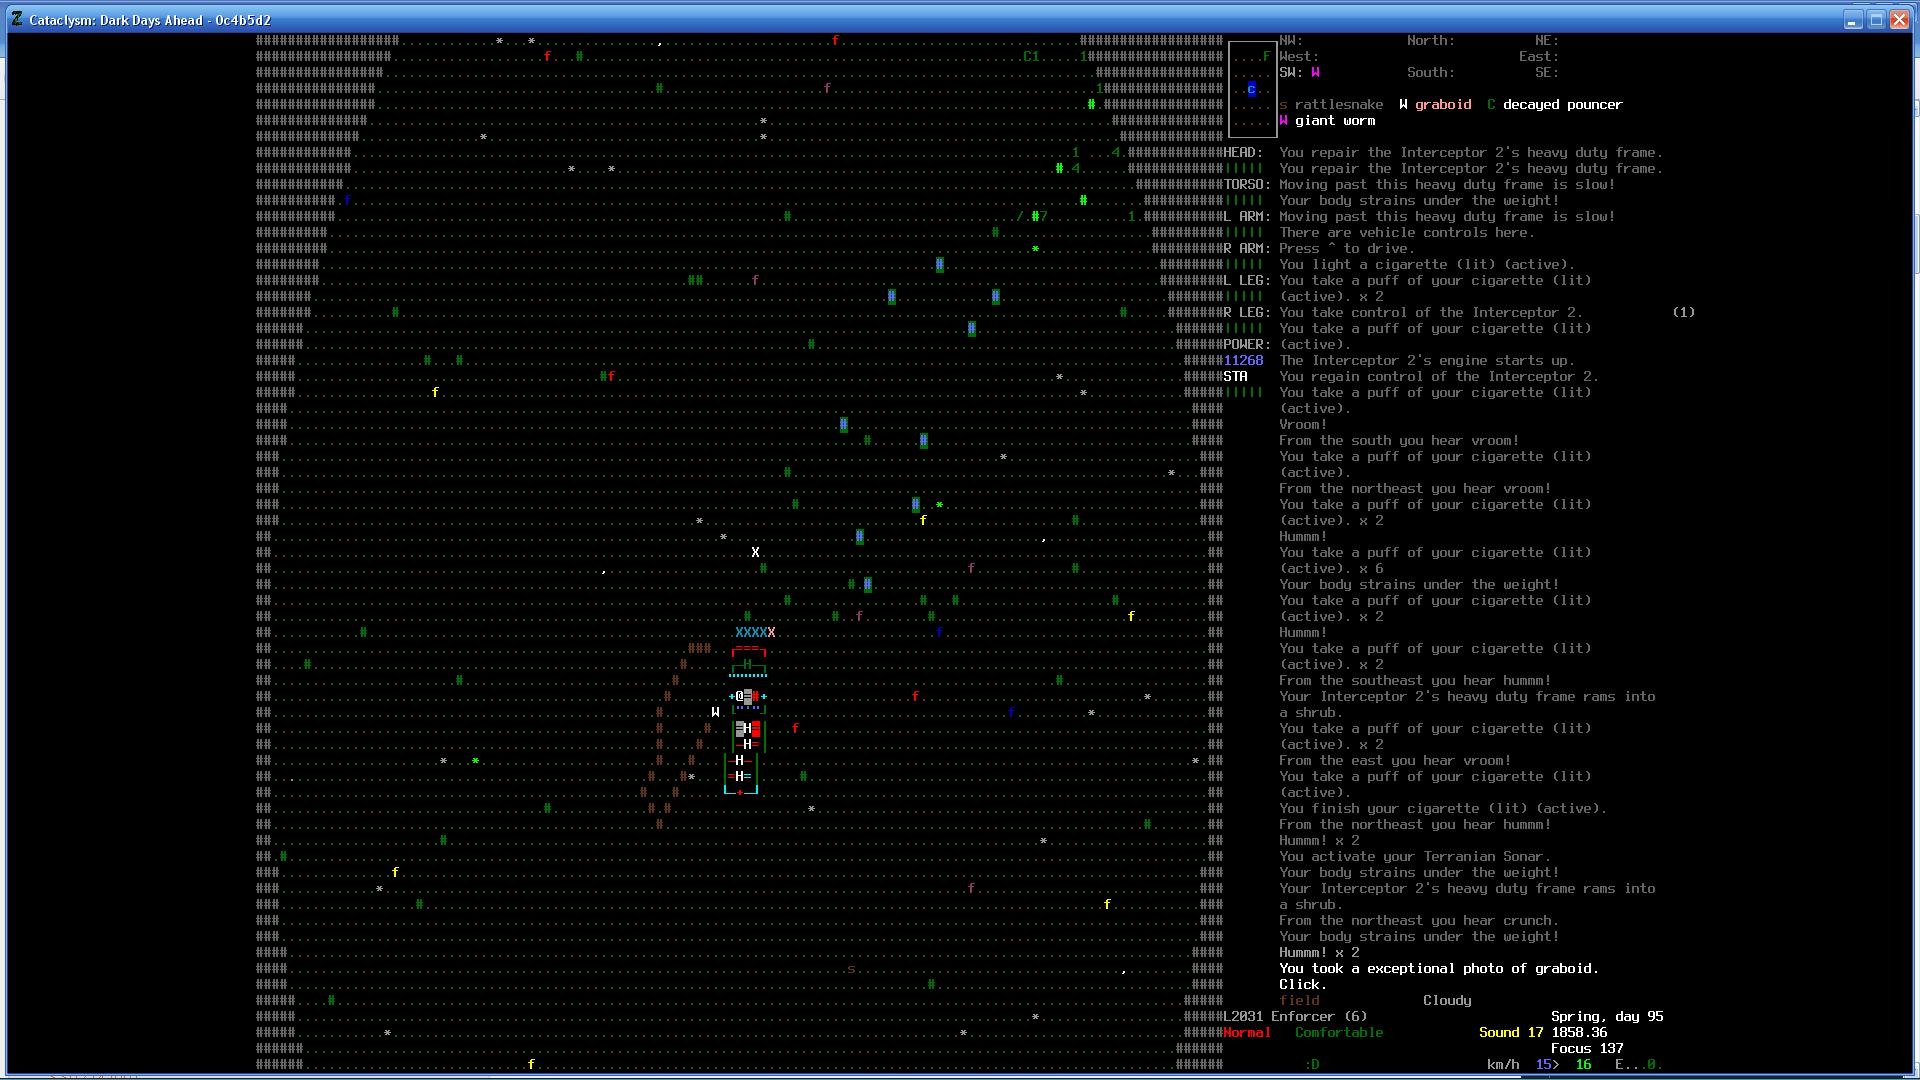This screenshot has height=1080, width=1920.
Task: Click the Sound 17 indicator
Action: (1510, 1033)
